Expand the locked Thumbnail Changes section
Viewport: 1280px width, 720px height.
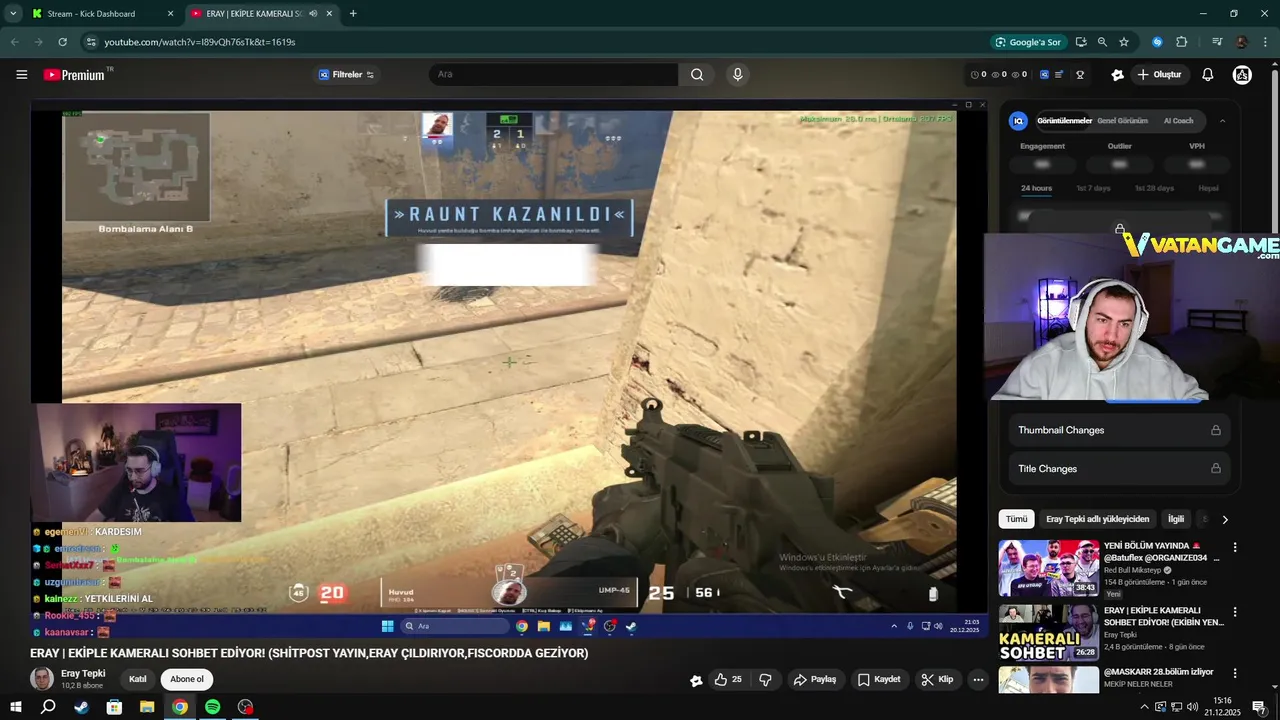pos(1119,430)
